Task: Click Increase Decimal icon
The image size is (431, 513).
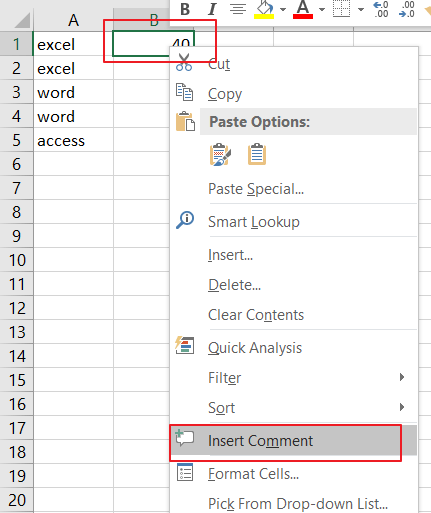Action: pos(381,9)
